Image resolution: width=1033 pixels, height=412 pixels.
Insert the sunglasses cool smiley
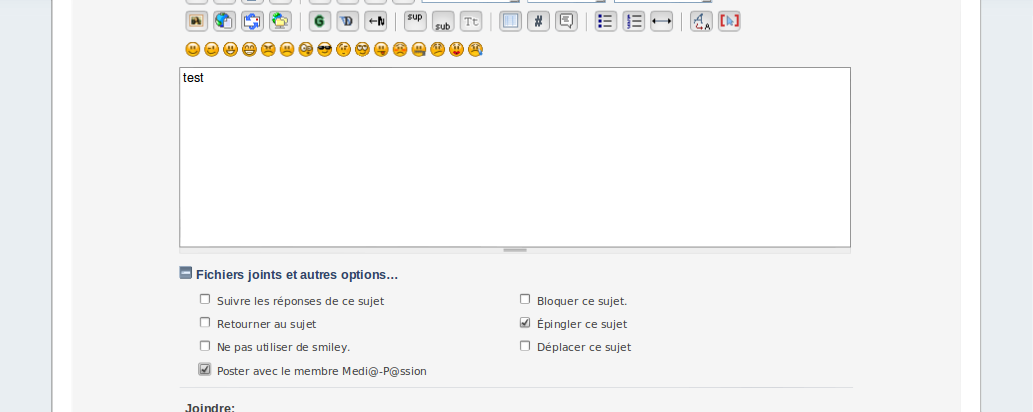tap(324, 49)
